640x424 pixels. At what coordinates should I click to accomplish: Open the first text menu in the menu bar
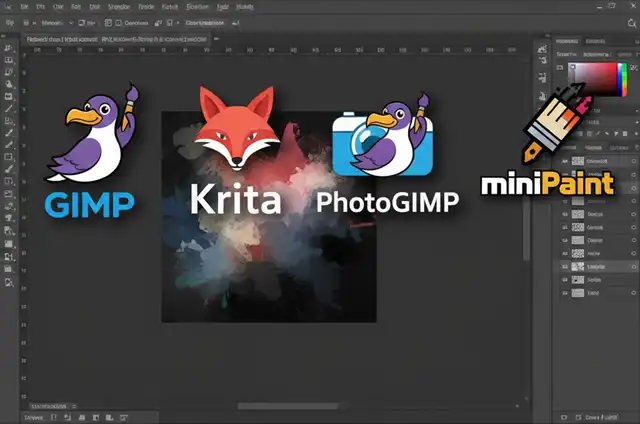[24, 7]
